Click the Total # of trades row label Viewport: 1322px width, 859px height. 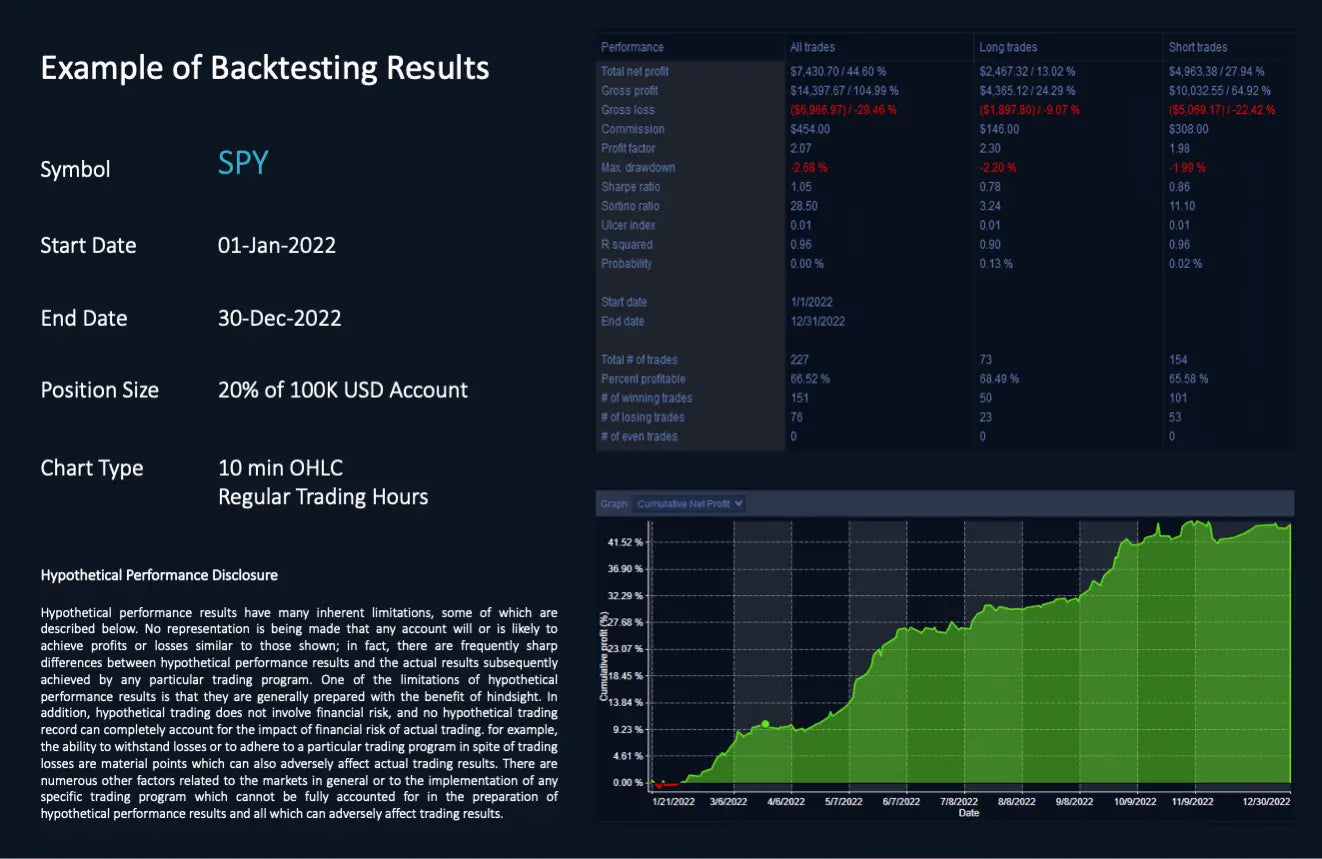click(x=639, y=360)
